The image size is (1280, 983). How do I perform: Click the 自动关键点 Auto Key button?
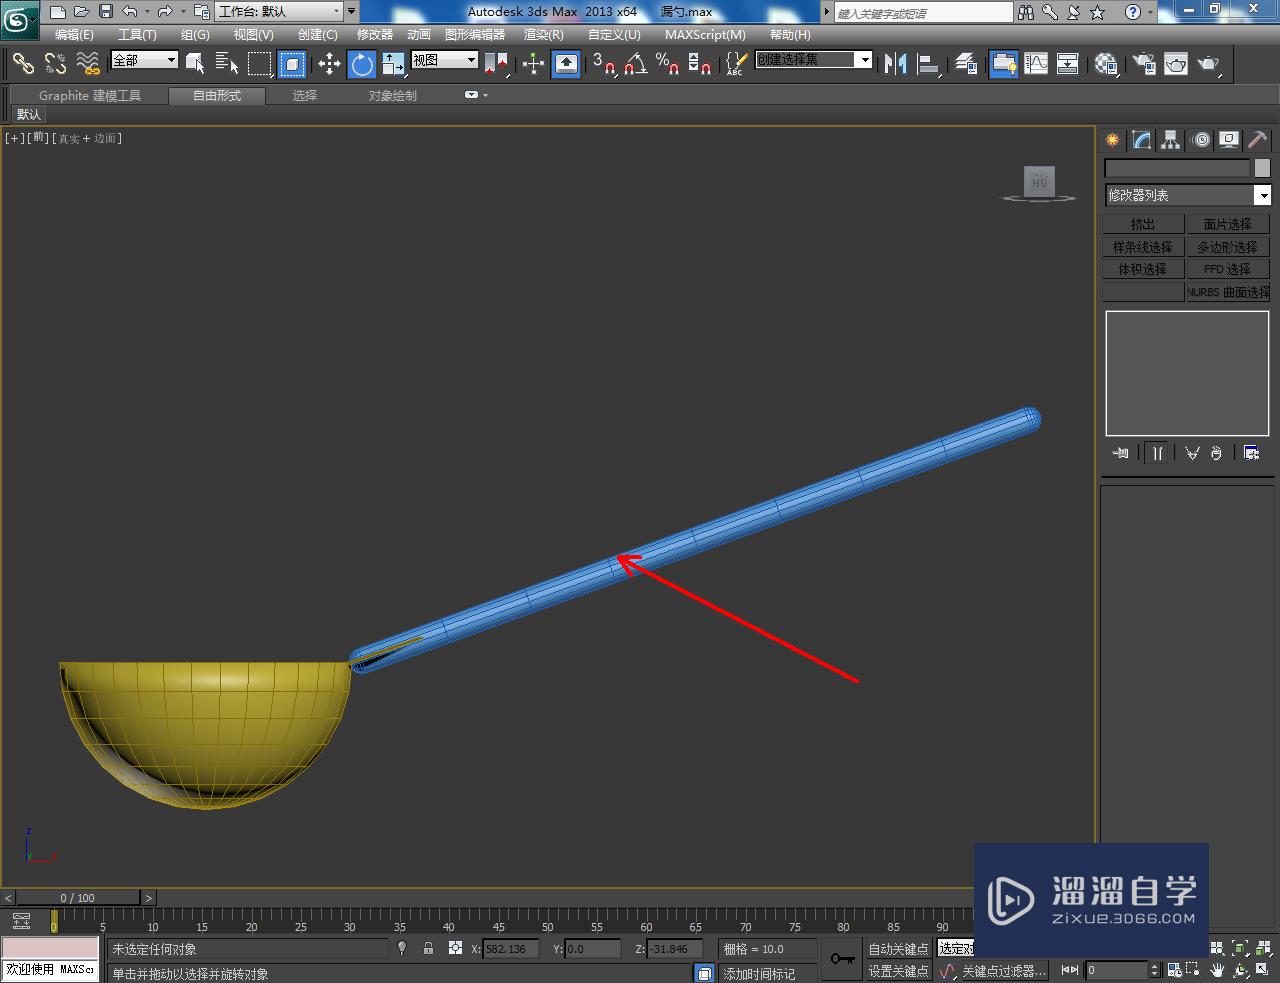point(898,949)
